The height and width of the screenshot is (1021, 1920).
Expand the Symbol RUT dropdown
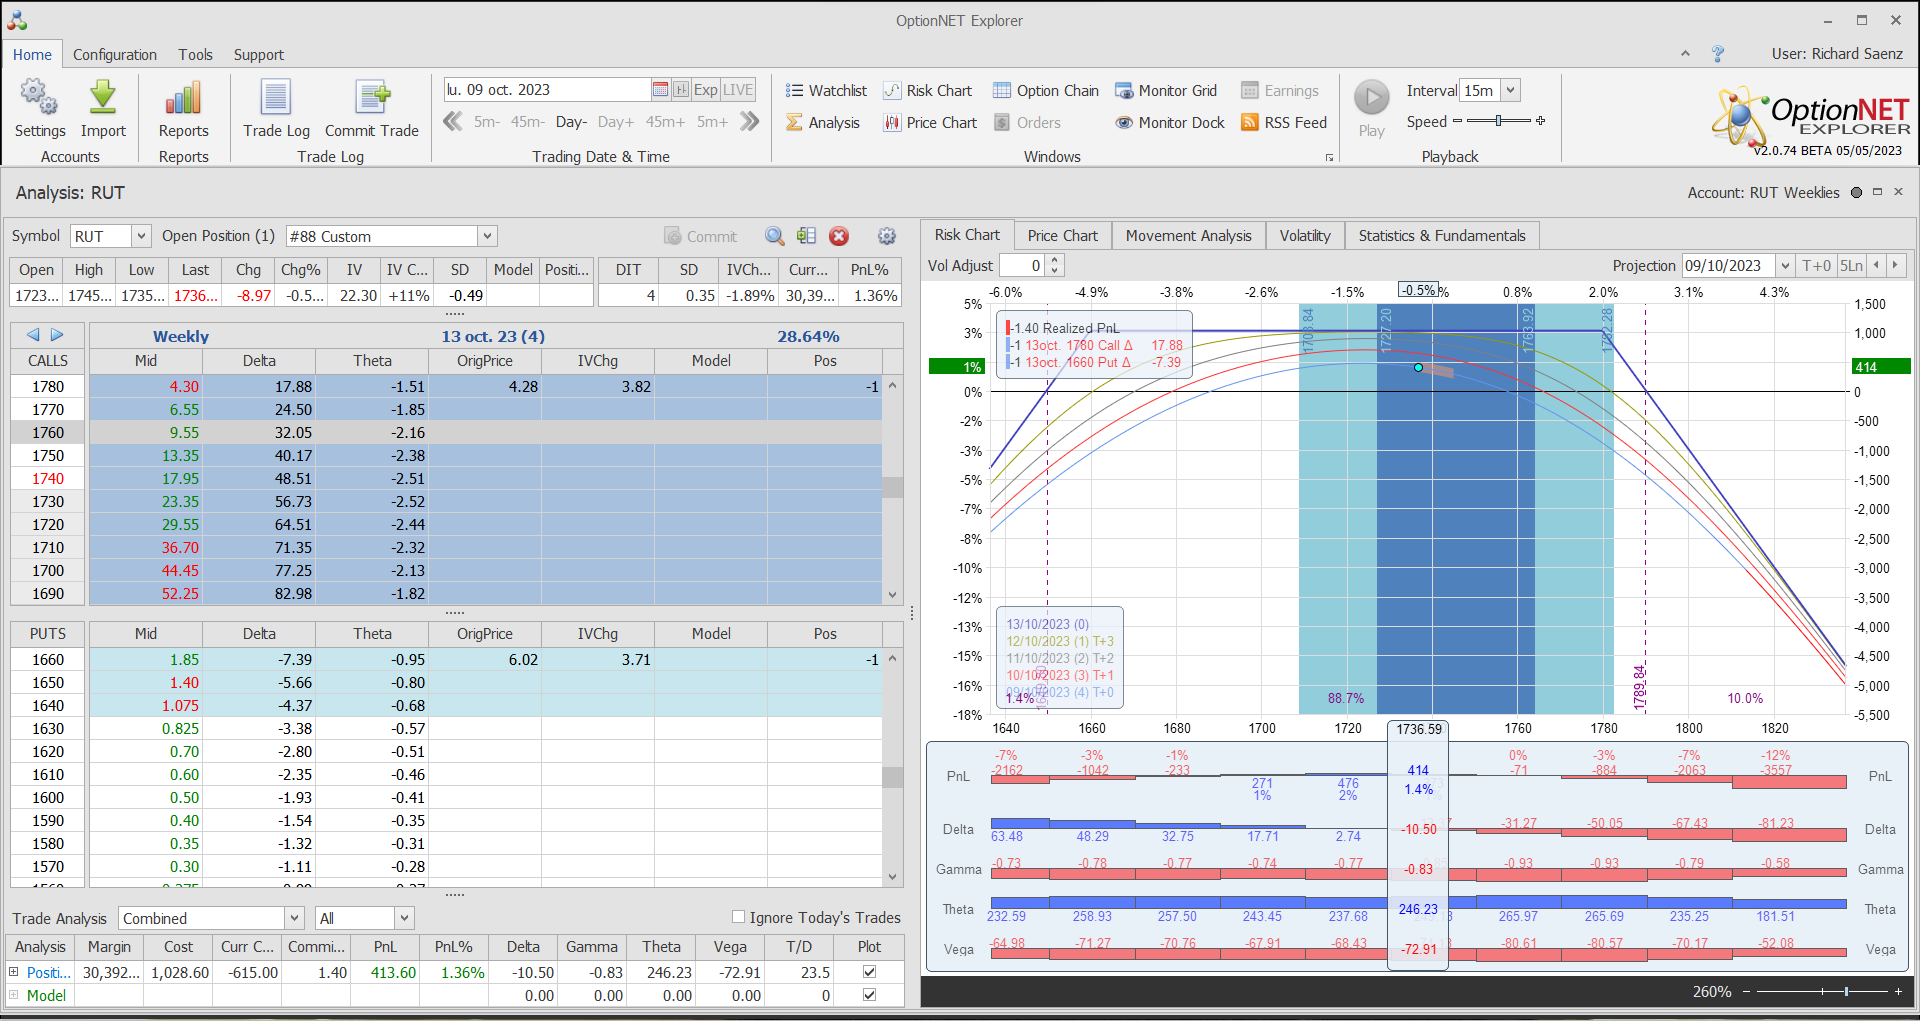click(x=141, y=236)
